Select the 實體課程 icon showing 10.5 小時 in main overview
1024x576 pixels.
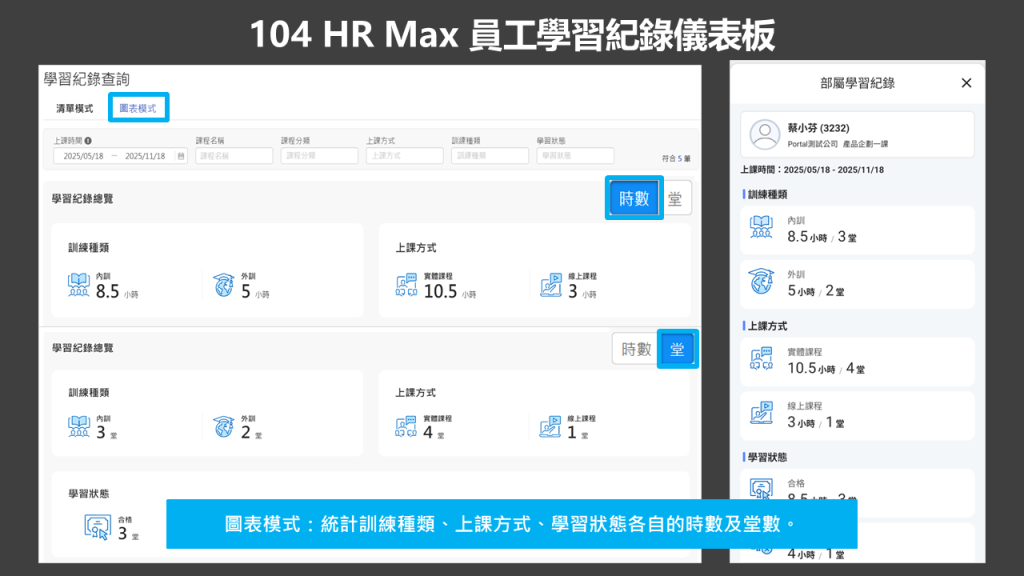tap(406, 286)
